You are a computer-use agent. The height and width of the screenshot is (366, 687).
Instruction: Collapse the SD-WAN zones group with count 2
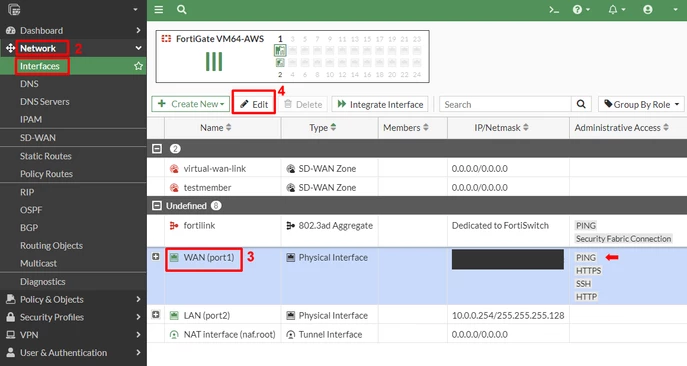[156, 149]
